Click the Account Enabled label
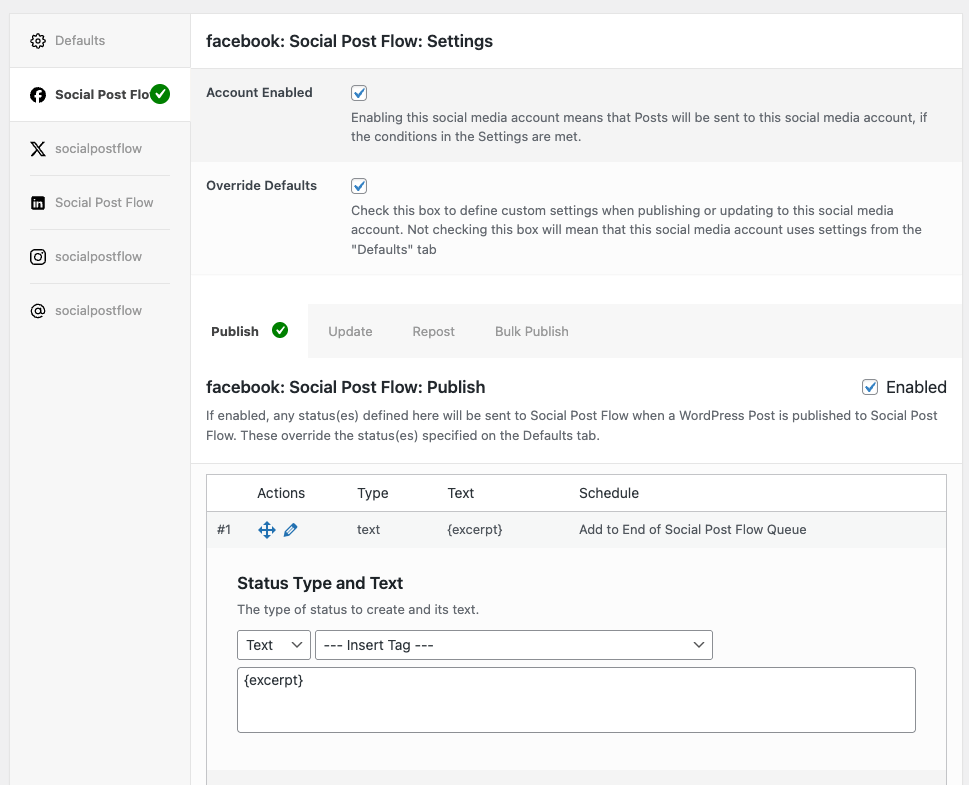 click(259, 93)
